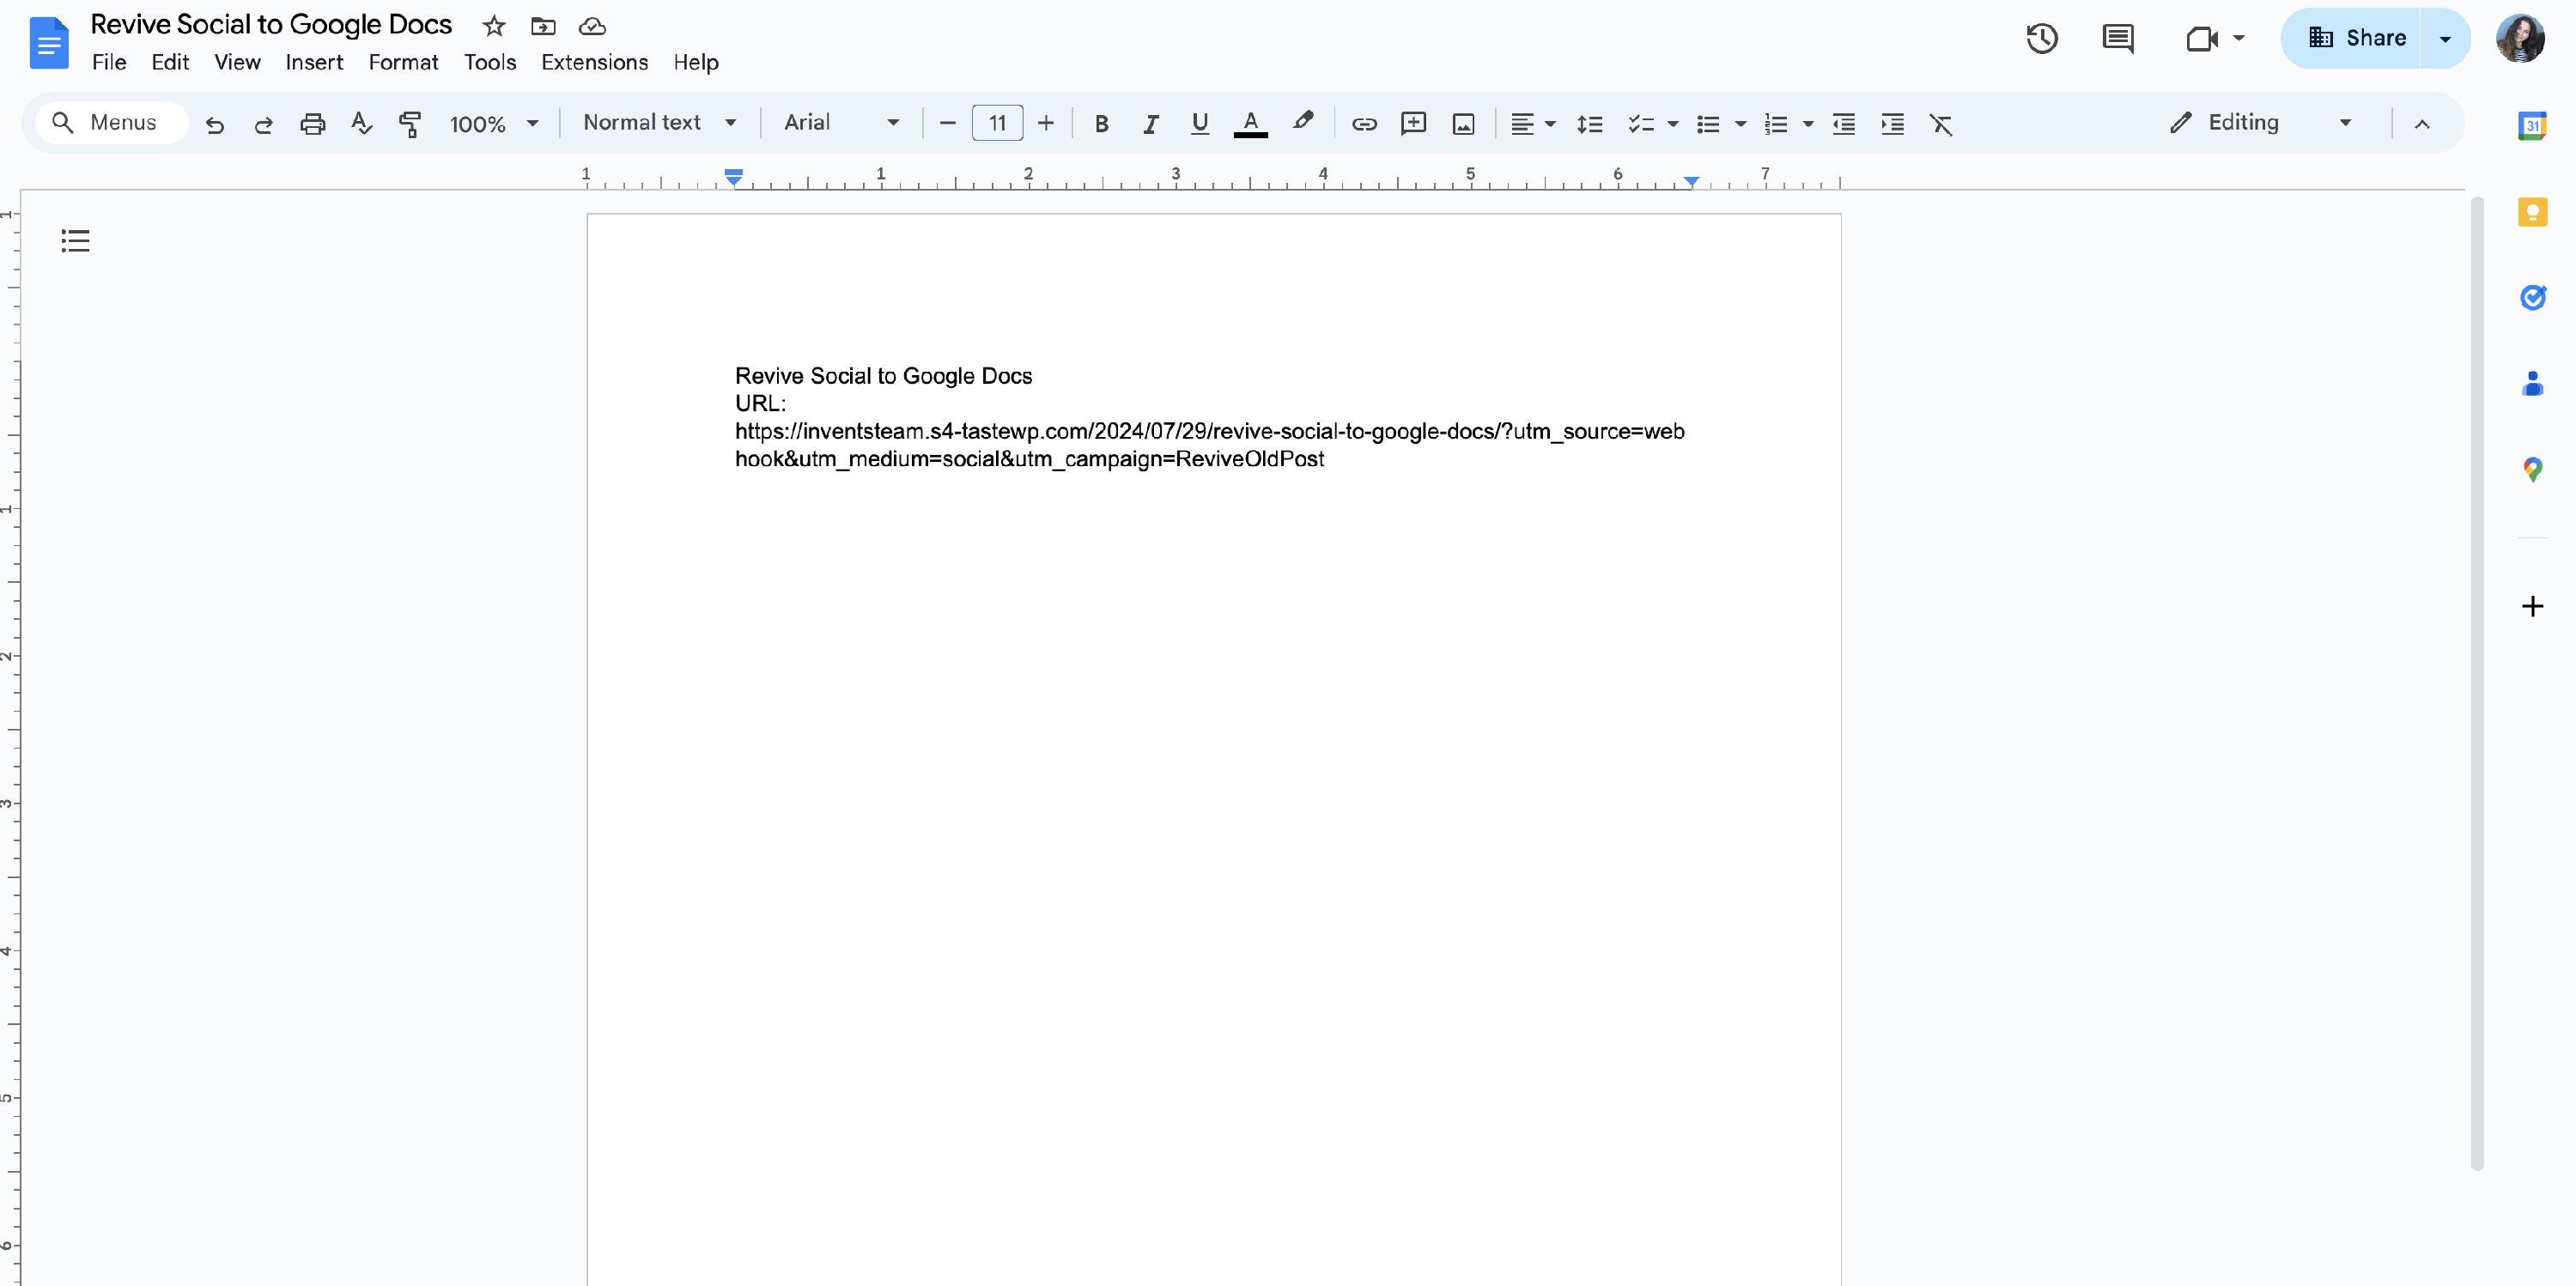Click the insert link icon
This screenshot has width=2576, height=1286.
click(x=1364, y=123)
